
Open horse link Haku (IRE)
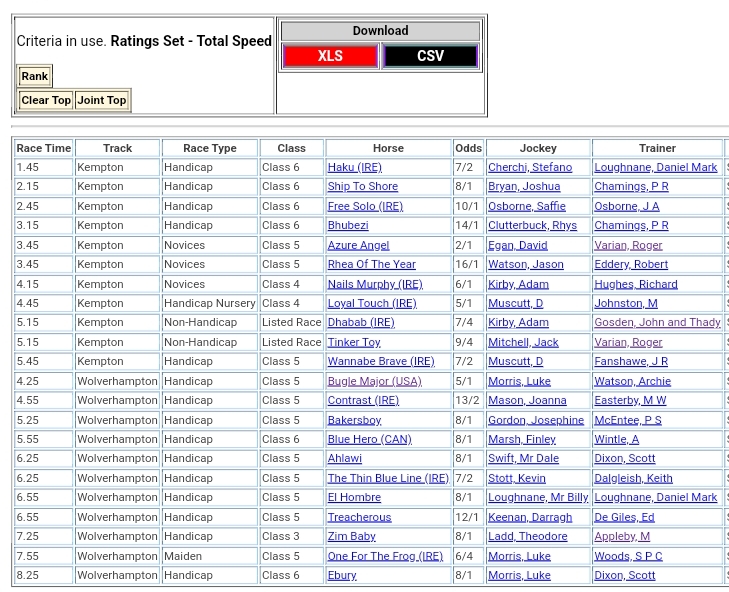coord(354,168)
